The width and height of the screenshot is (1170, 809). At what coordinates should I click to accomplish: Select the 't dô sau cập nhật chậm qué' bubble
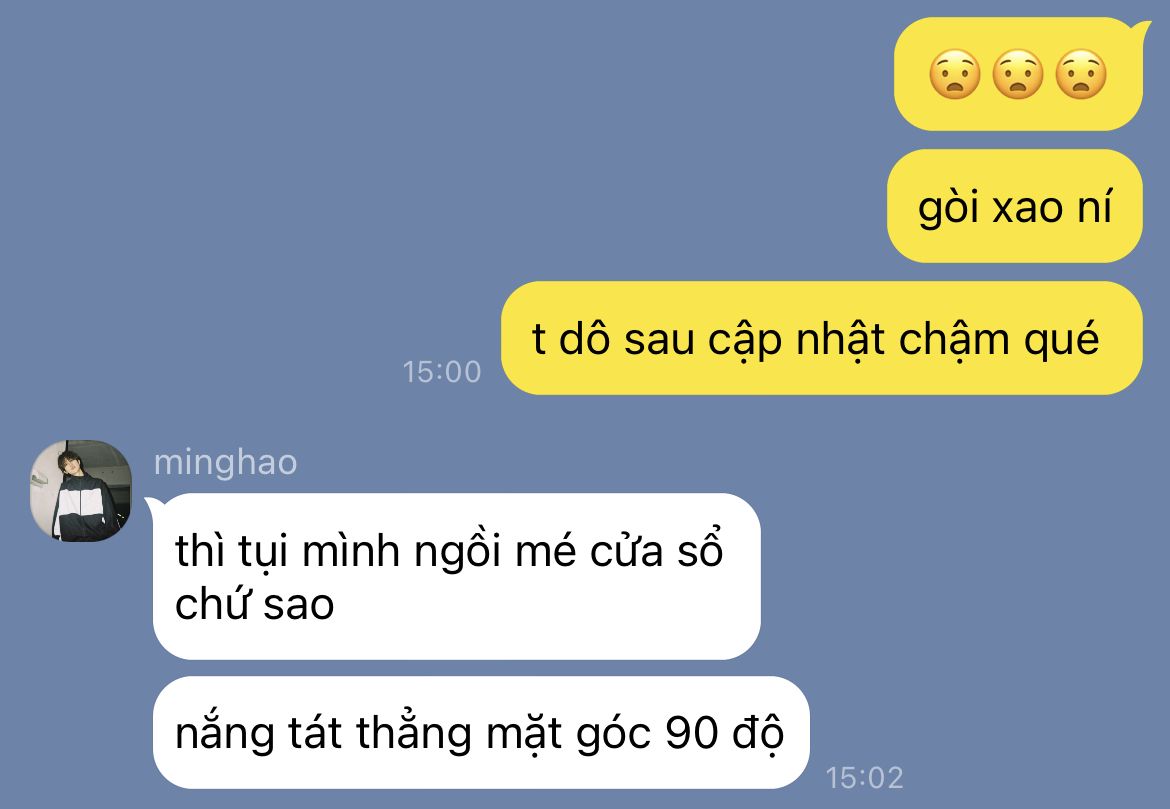pyautogui.click(x=822, y=338)
